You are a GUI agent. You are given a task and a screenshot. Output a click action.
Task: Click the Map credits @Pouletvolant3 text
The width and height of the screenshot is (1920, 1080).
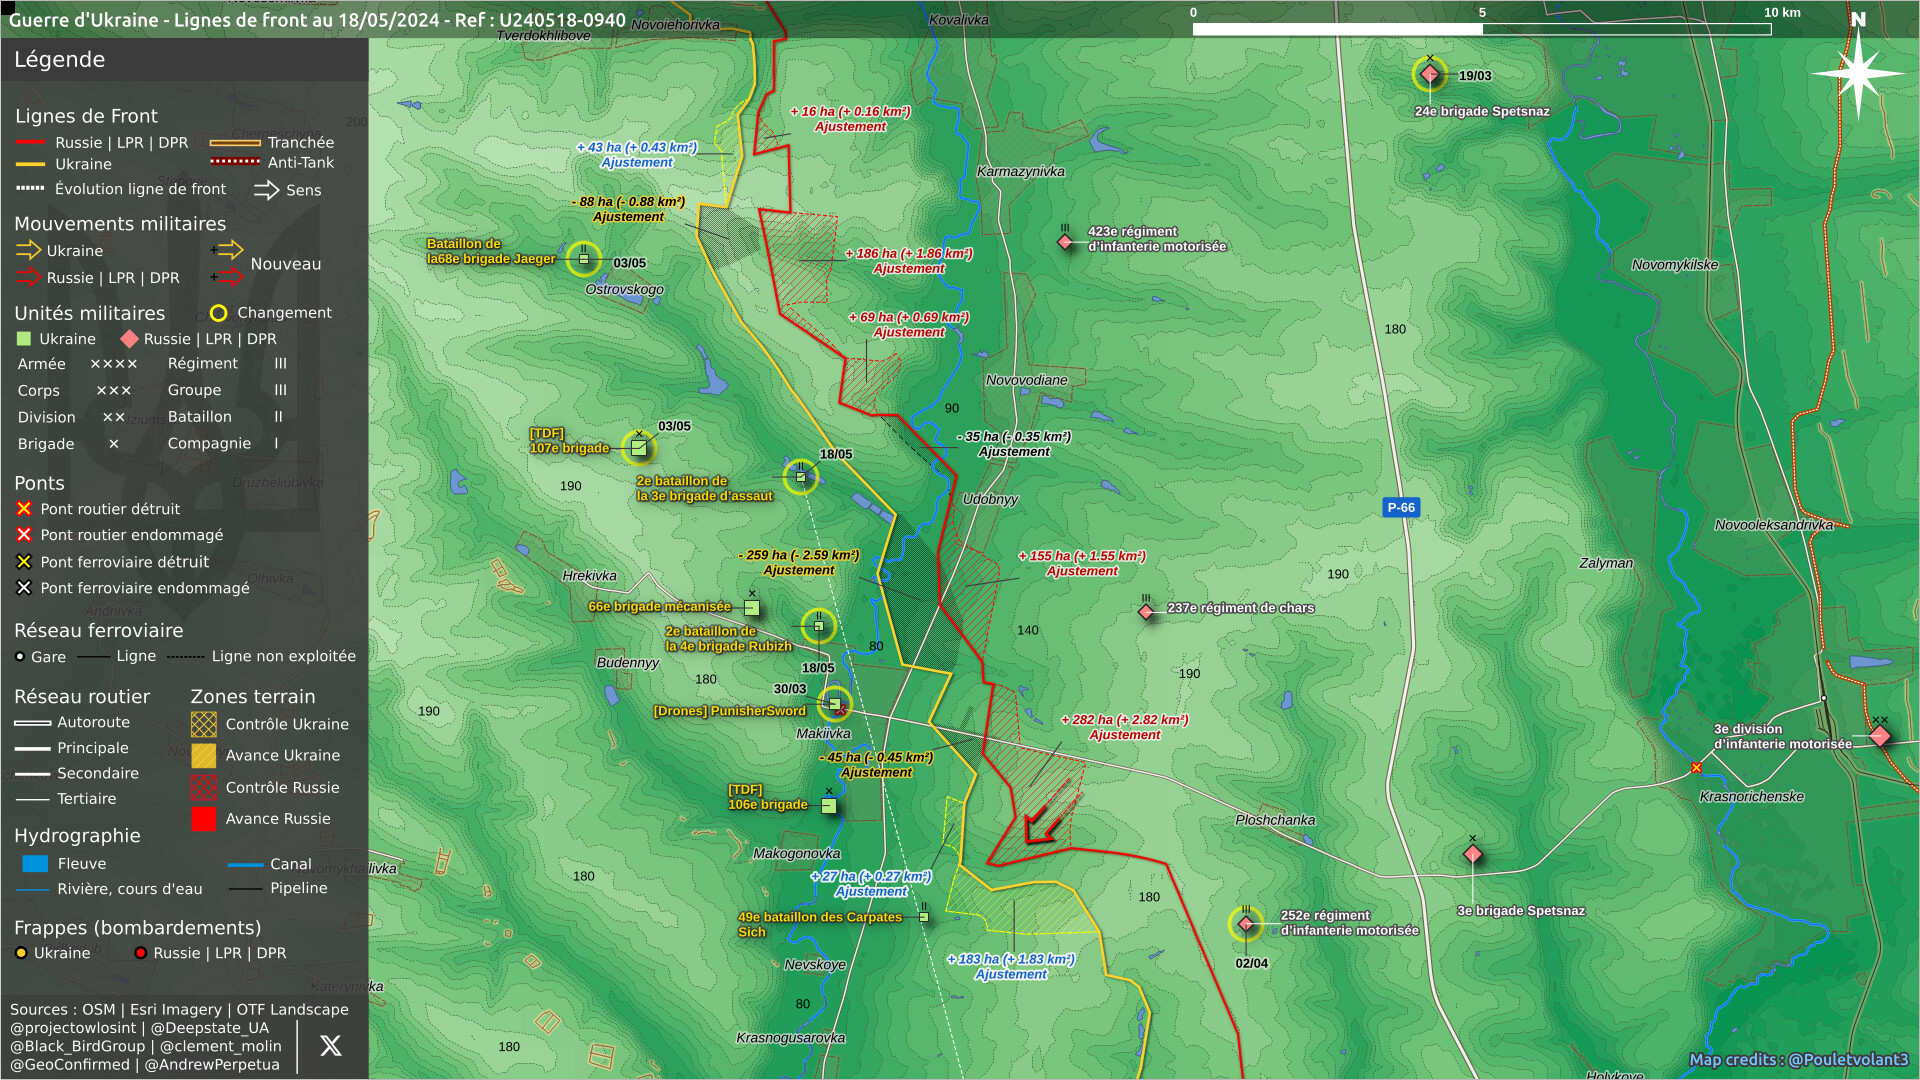pyautogui.click(x=1798, y=1060)
